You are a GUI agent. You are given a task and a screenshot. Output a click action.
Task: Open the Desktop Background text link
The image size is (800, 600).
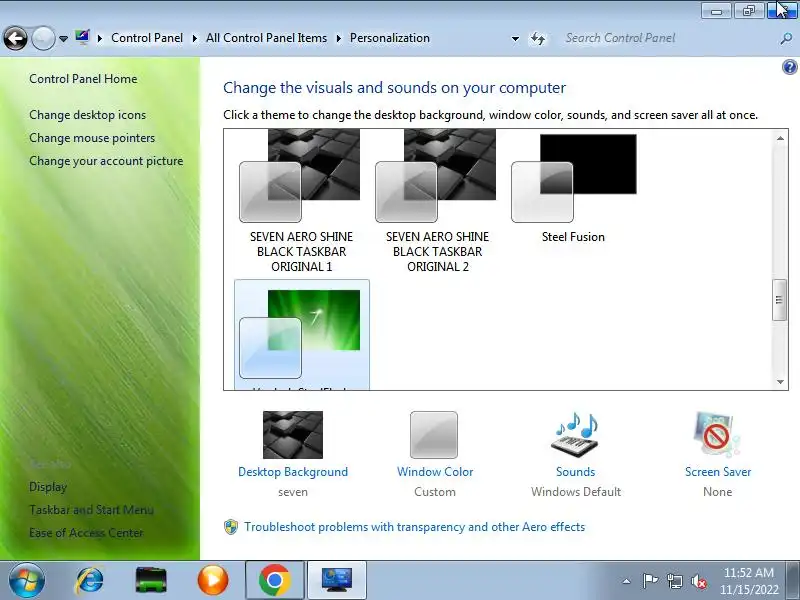[293, 472]
